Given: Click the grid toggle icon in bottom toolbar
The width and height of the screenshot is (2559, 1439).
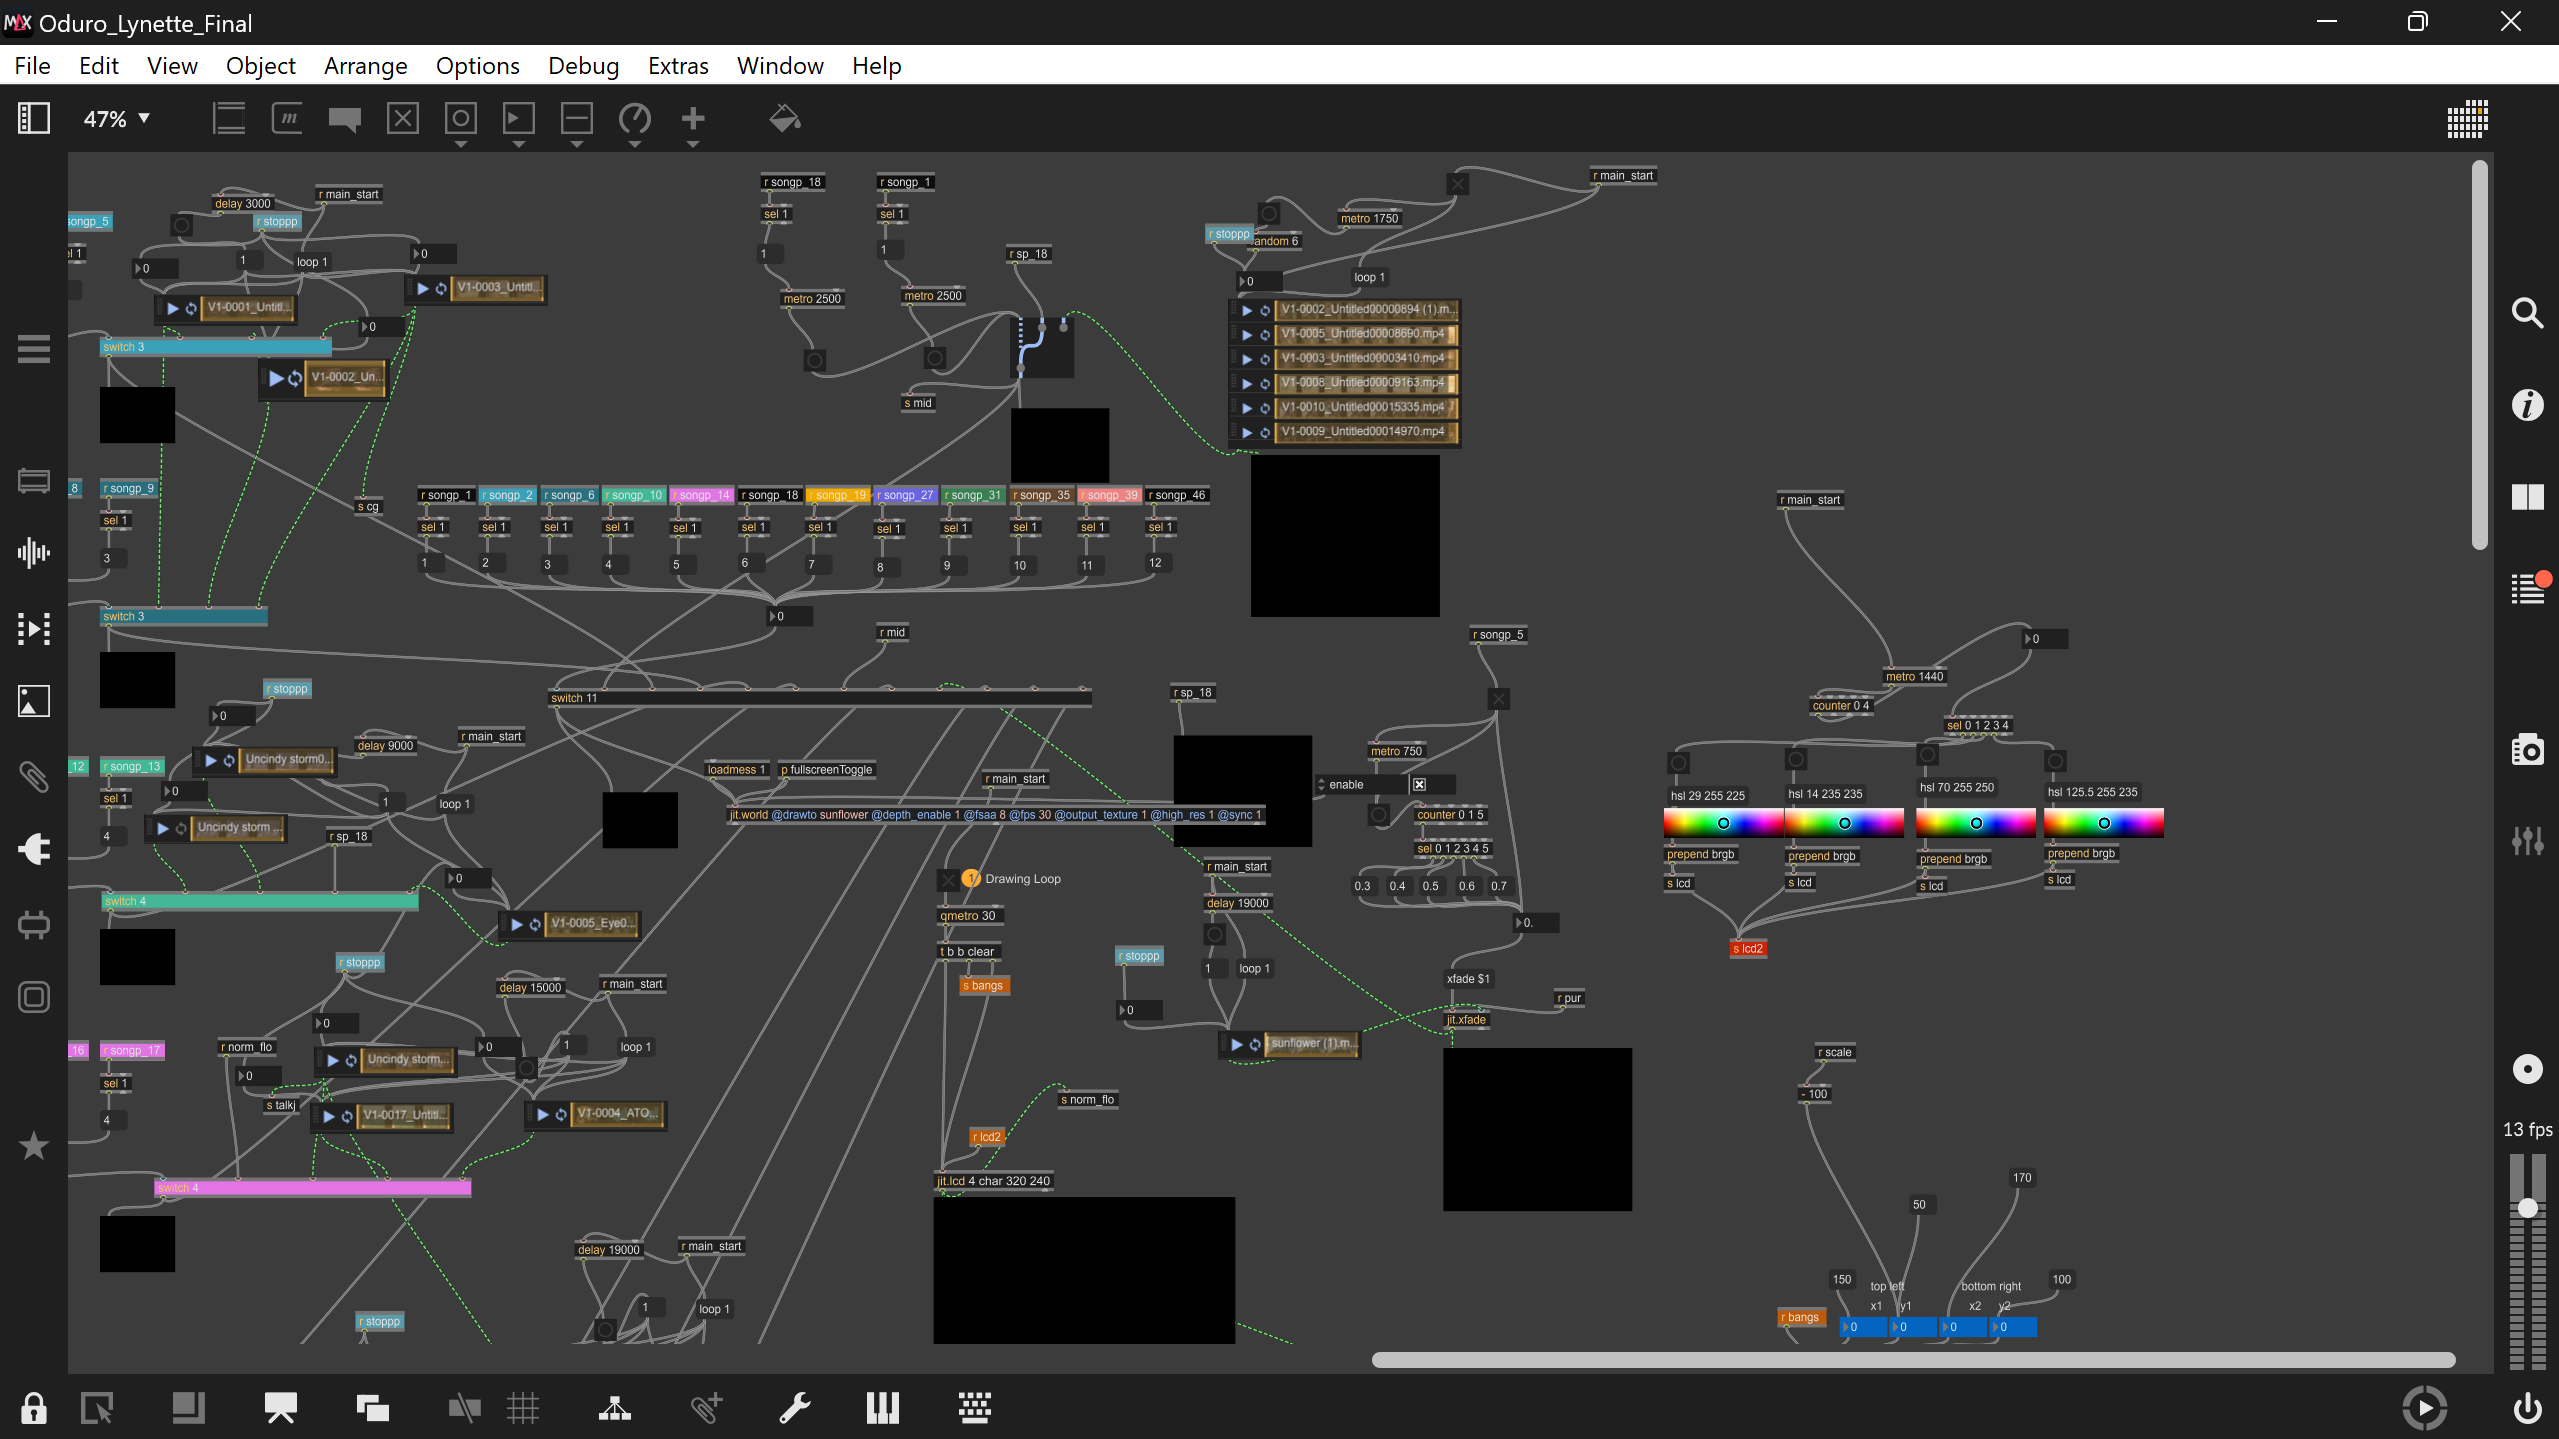Looking at the screenshot, I should pos(522,1408).
